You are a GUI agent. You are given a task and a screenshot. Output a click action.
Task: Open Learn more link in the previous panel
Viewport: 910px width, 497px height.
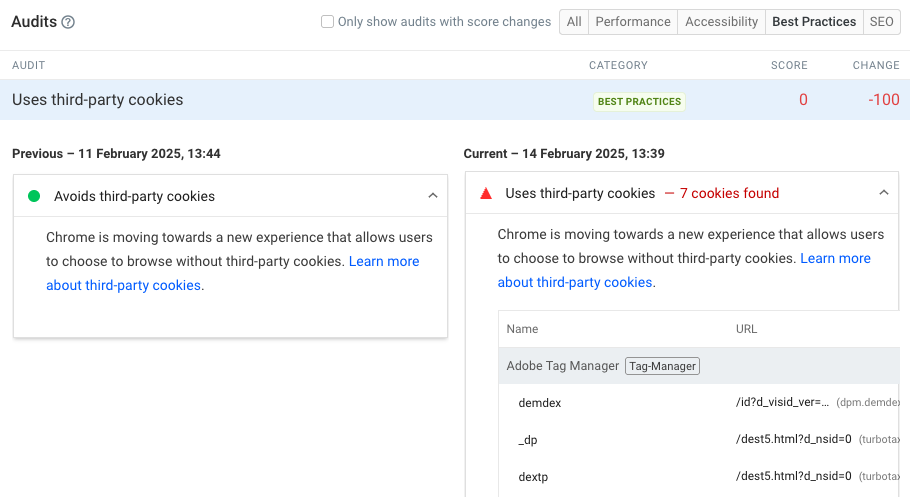pos(383,261)
